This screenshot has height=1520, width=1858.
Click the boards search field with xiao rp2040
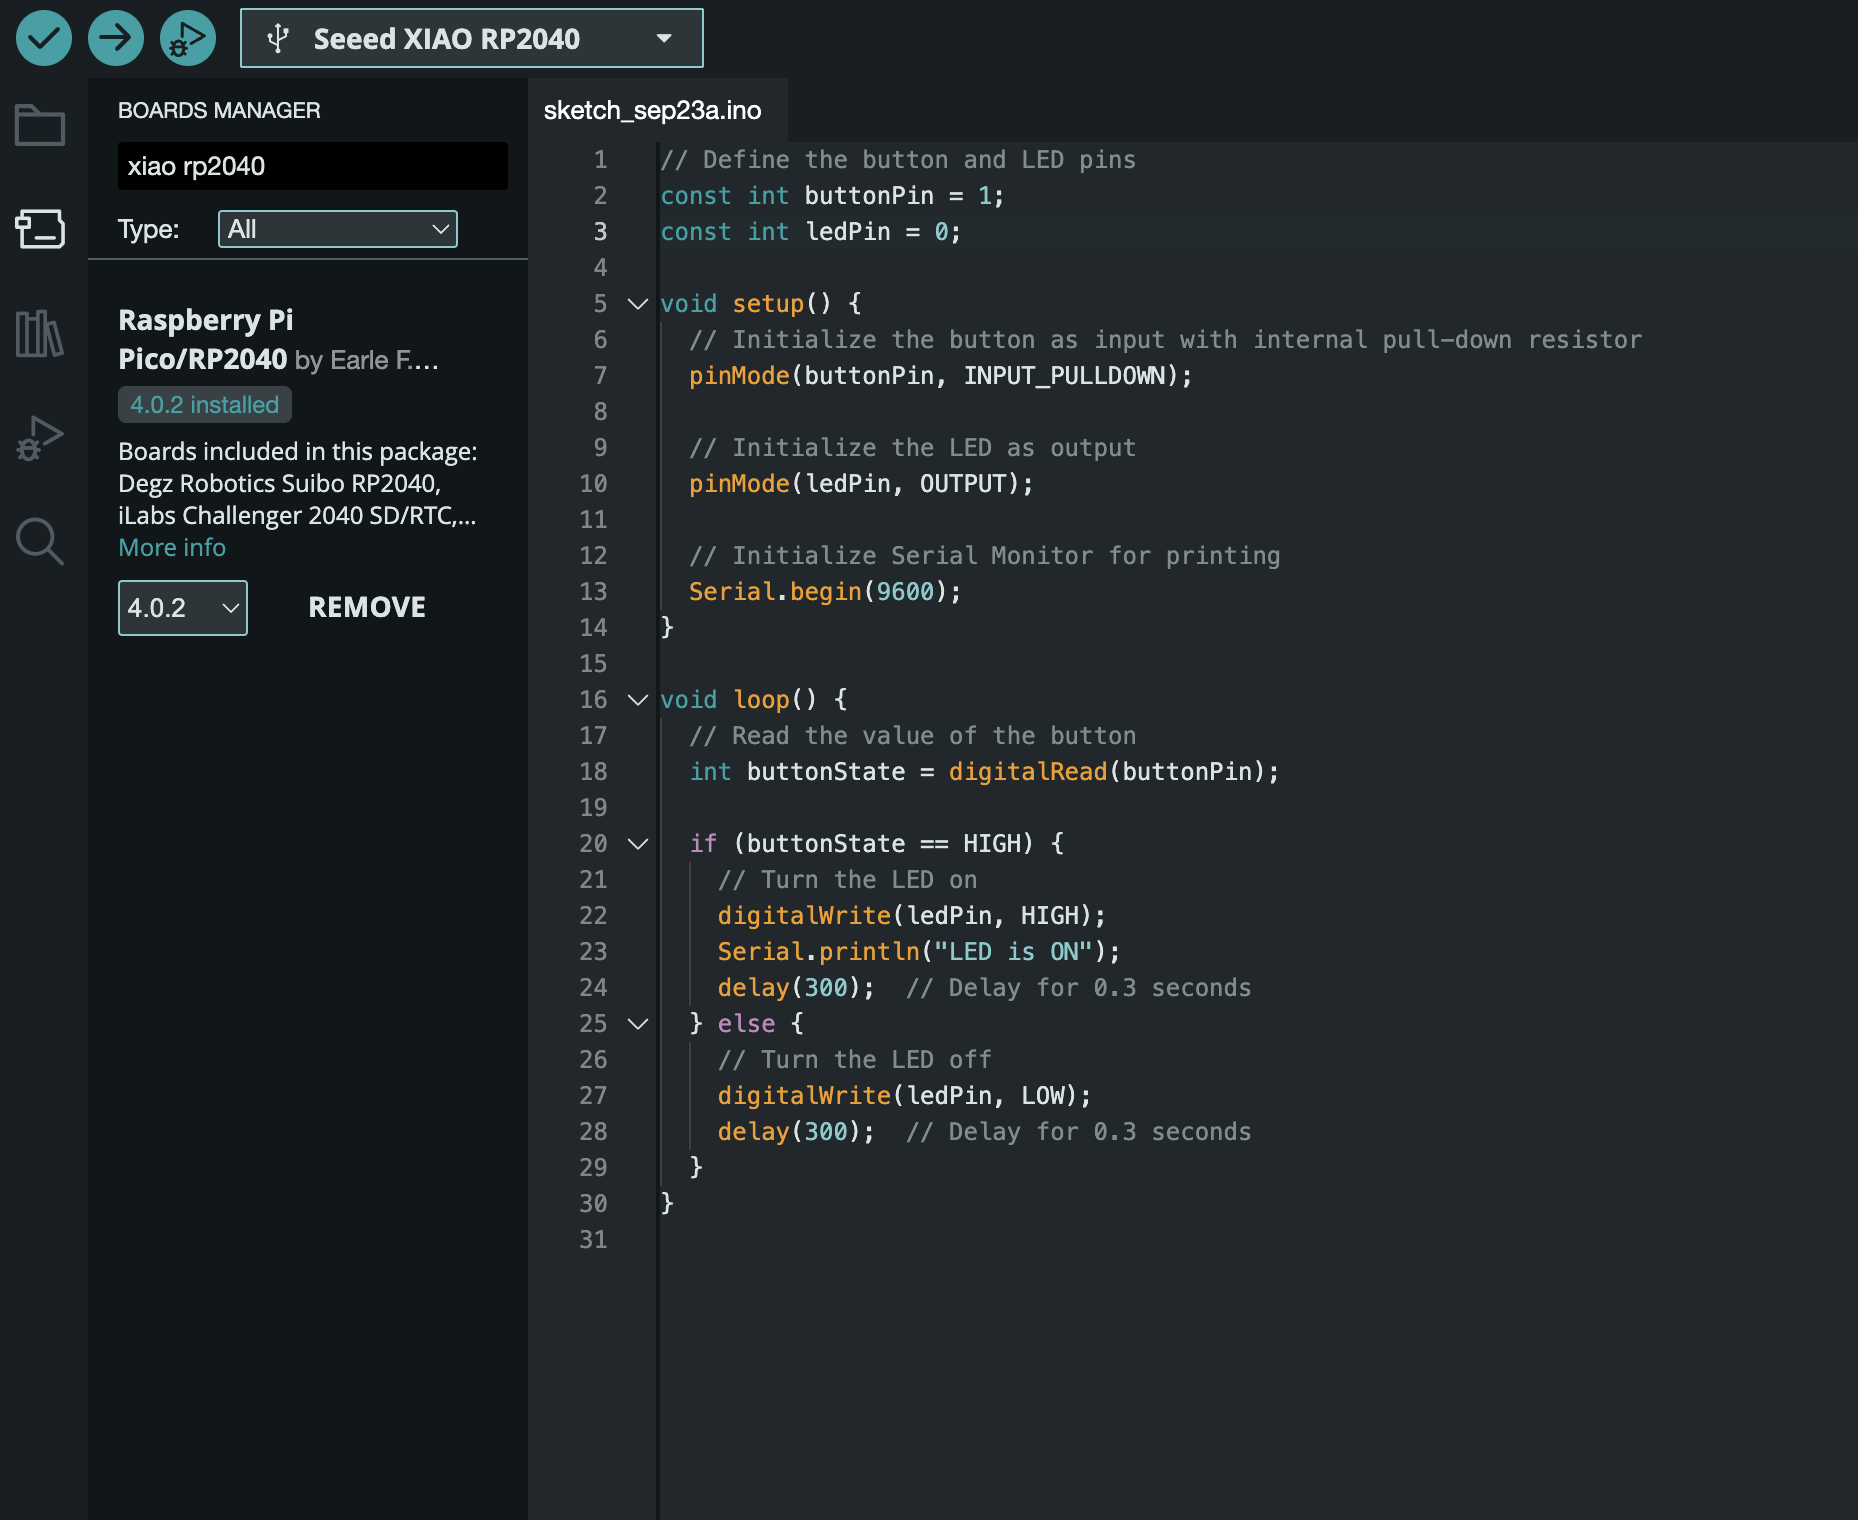point(313,166)
